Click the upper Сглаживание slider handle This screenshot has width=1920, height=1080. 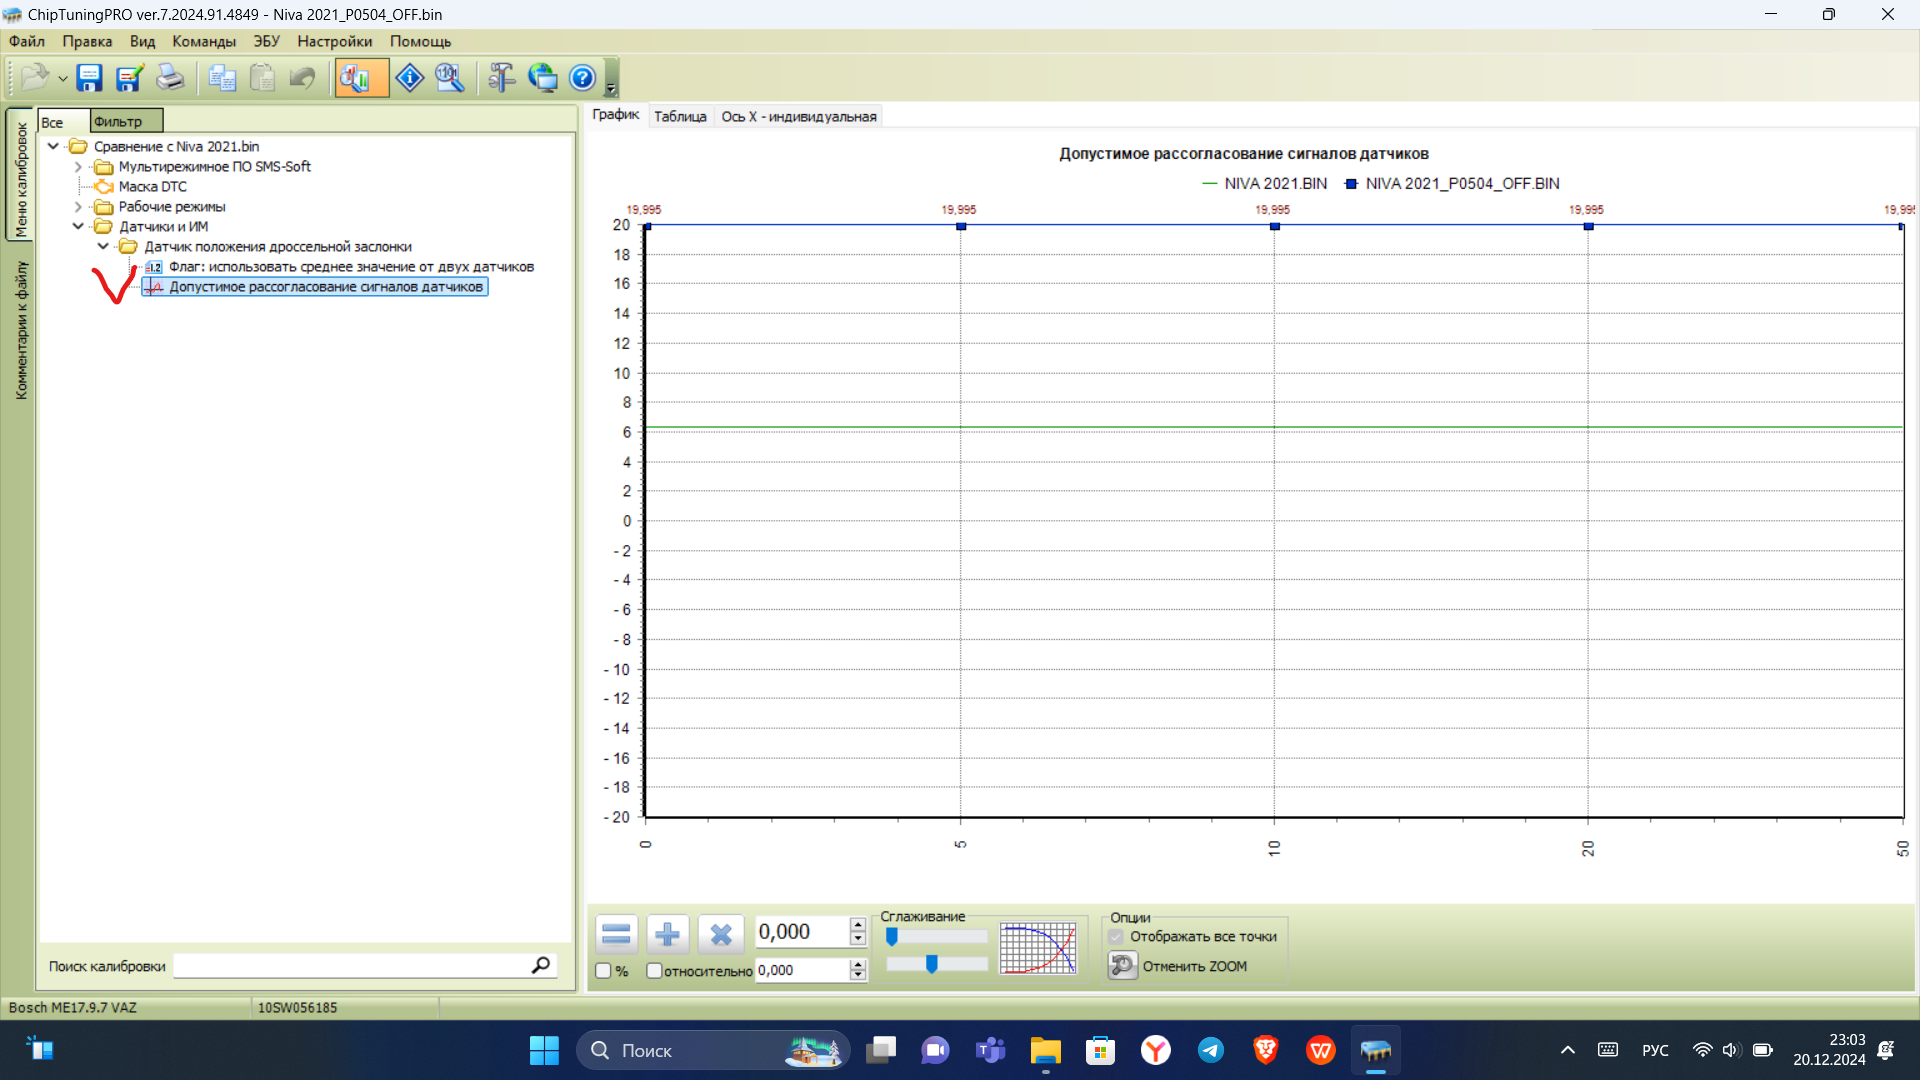[892, 937]
